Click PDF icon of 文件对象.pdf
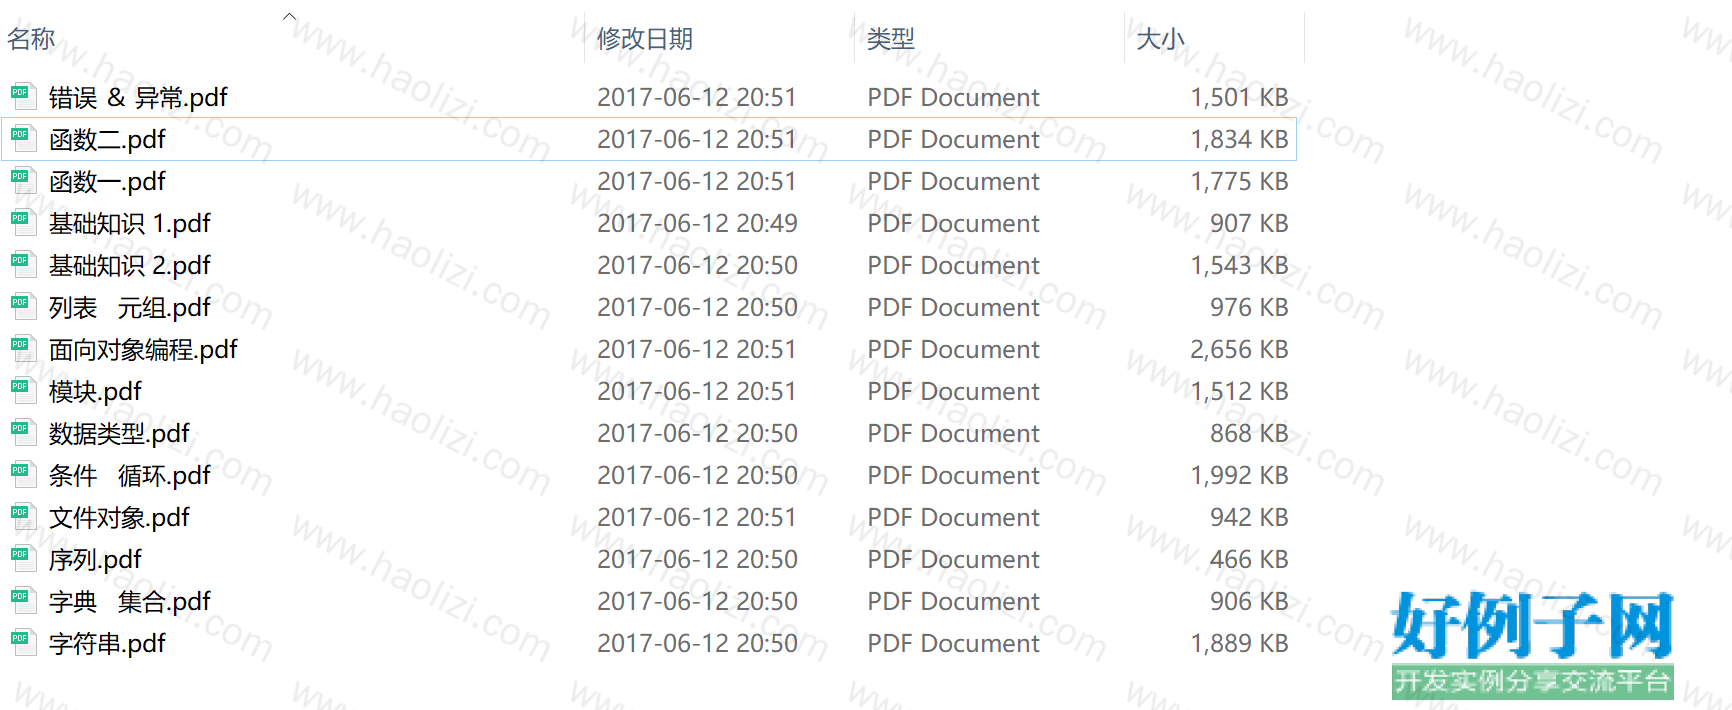The height and width of the screenshot is (710, 1732). 23,517
